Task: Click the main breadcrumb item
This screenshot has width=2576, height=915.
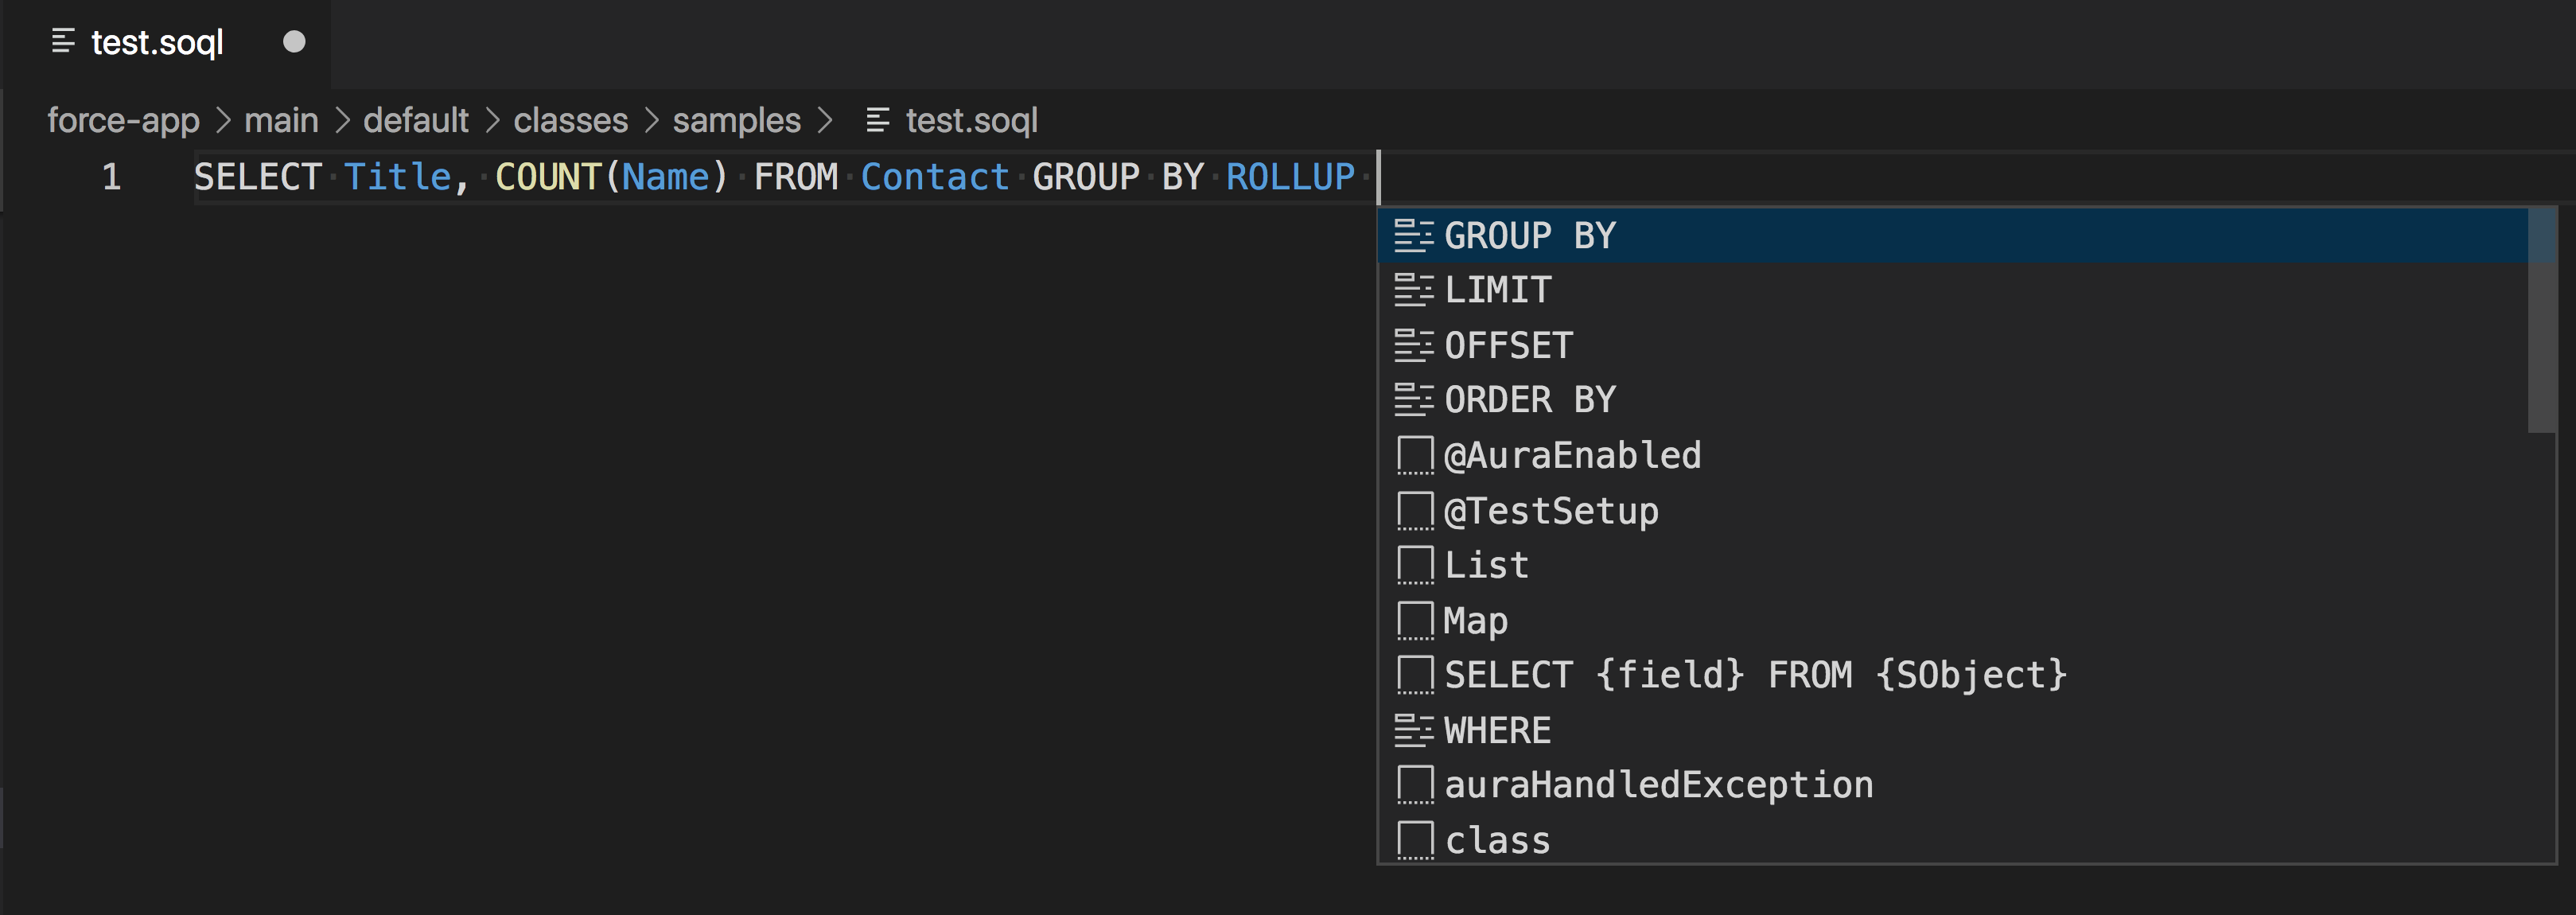Action: [x=281, y=119]
